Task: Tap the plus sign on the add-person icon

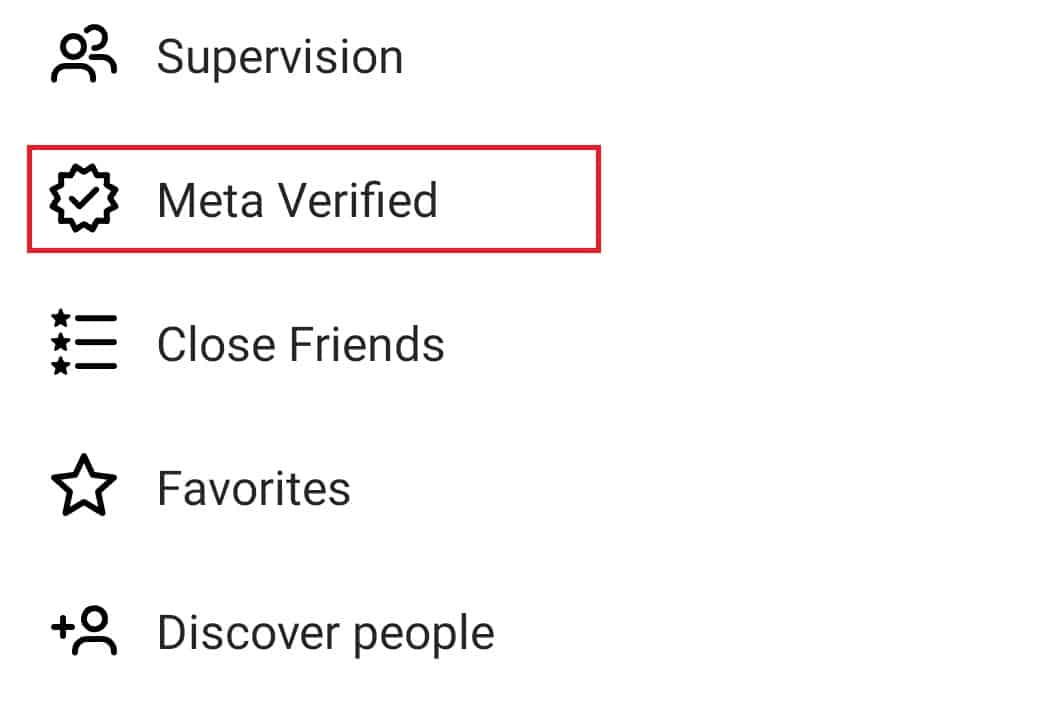Action: click(60, 626)
